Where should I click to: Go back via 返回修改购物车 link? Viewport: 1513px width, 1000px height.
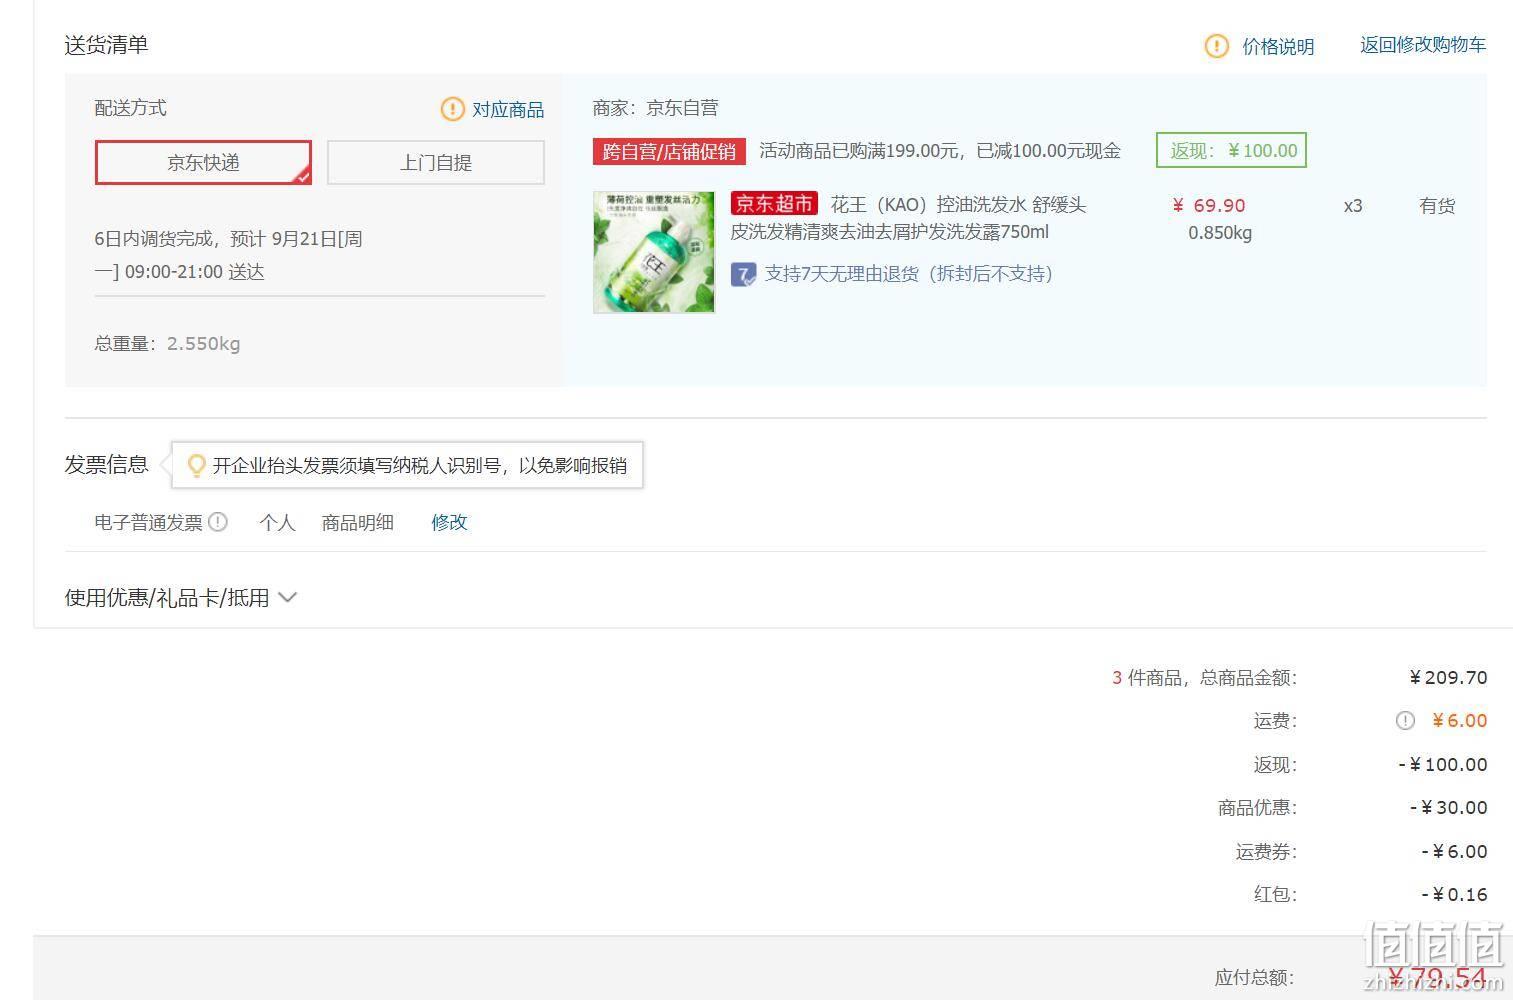coord(1422,45)
